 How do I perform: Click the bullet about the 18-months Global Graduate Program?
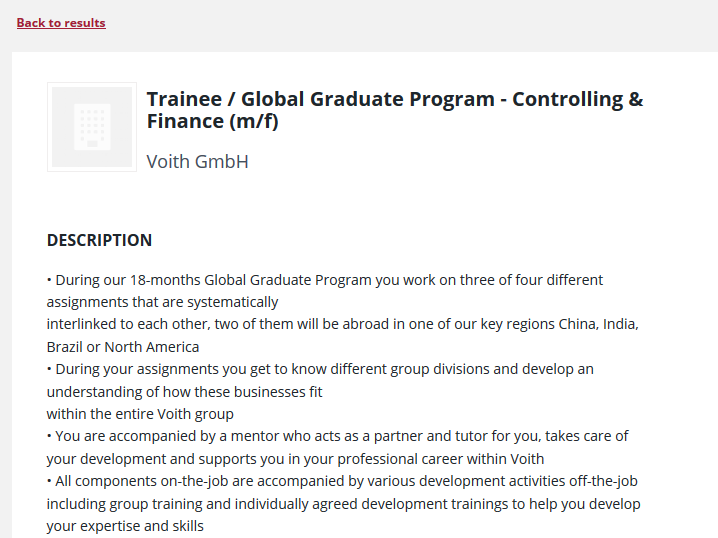pyautogui.click(x=325, y=280)
